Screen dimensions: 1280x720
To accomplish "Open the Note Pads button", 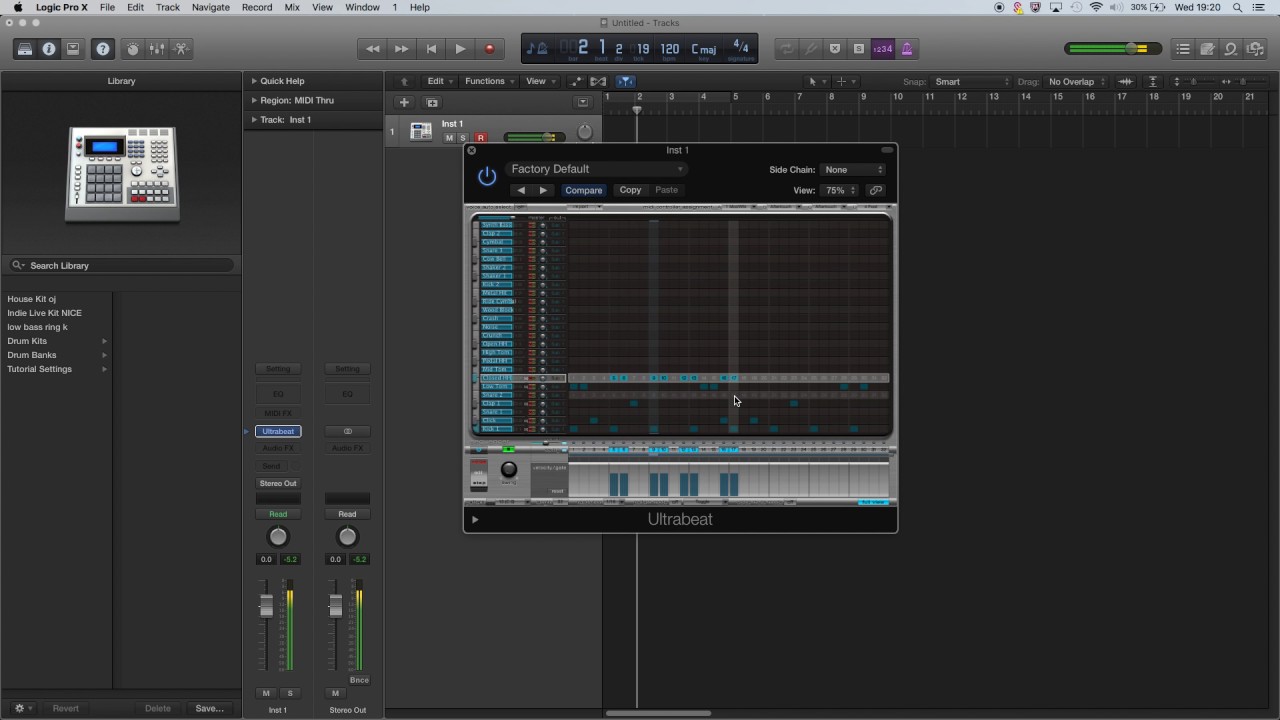I will tap(1207, 49).
